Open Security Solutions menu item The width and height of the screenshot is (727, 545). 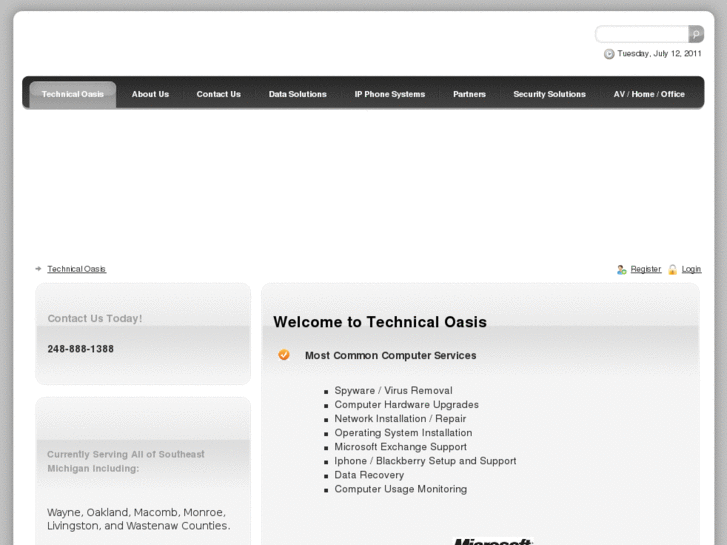click(549, 94)
